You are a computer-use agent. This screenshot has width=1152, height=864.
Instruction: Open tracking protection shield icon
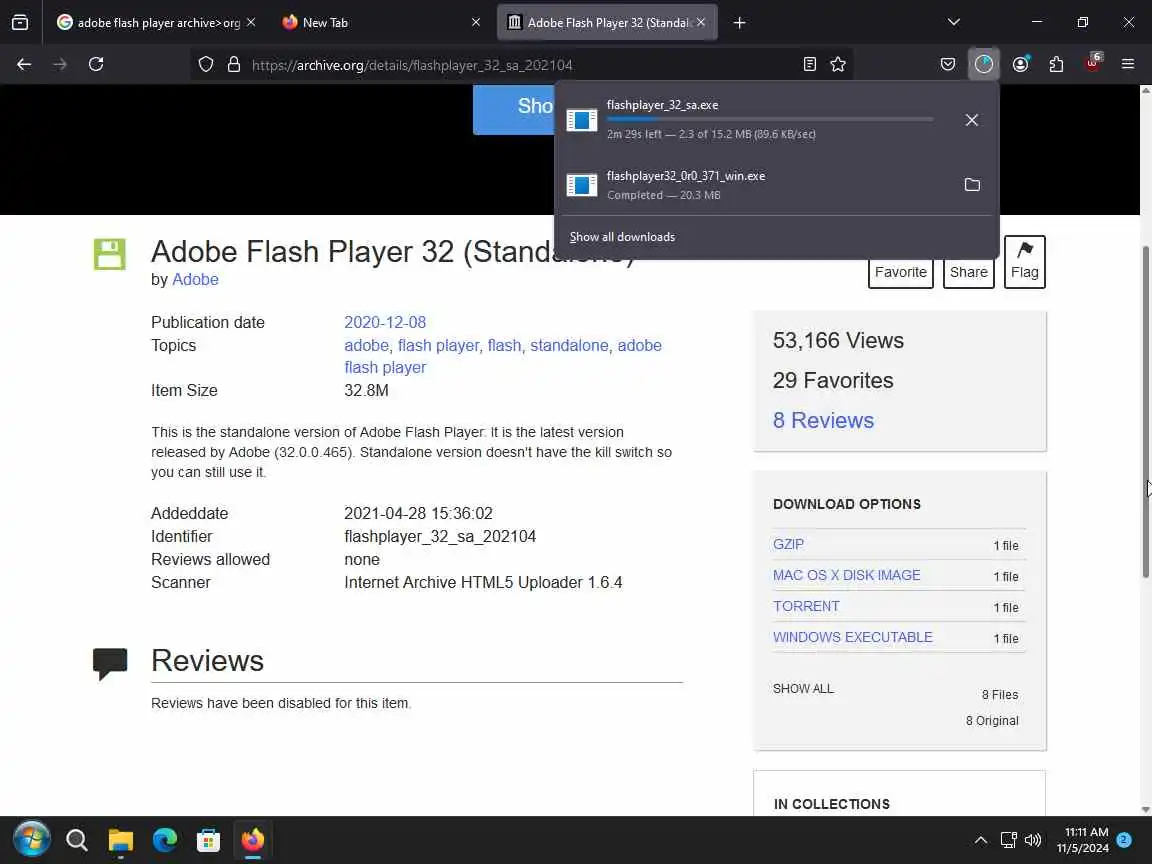coord(206,65)
